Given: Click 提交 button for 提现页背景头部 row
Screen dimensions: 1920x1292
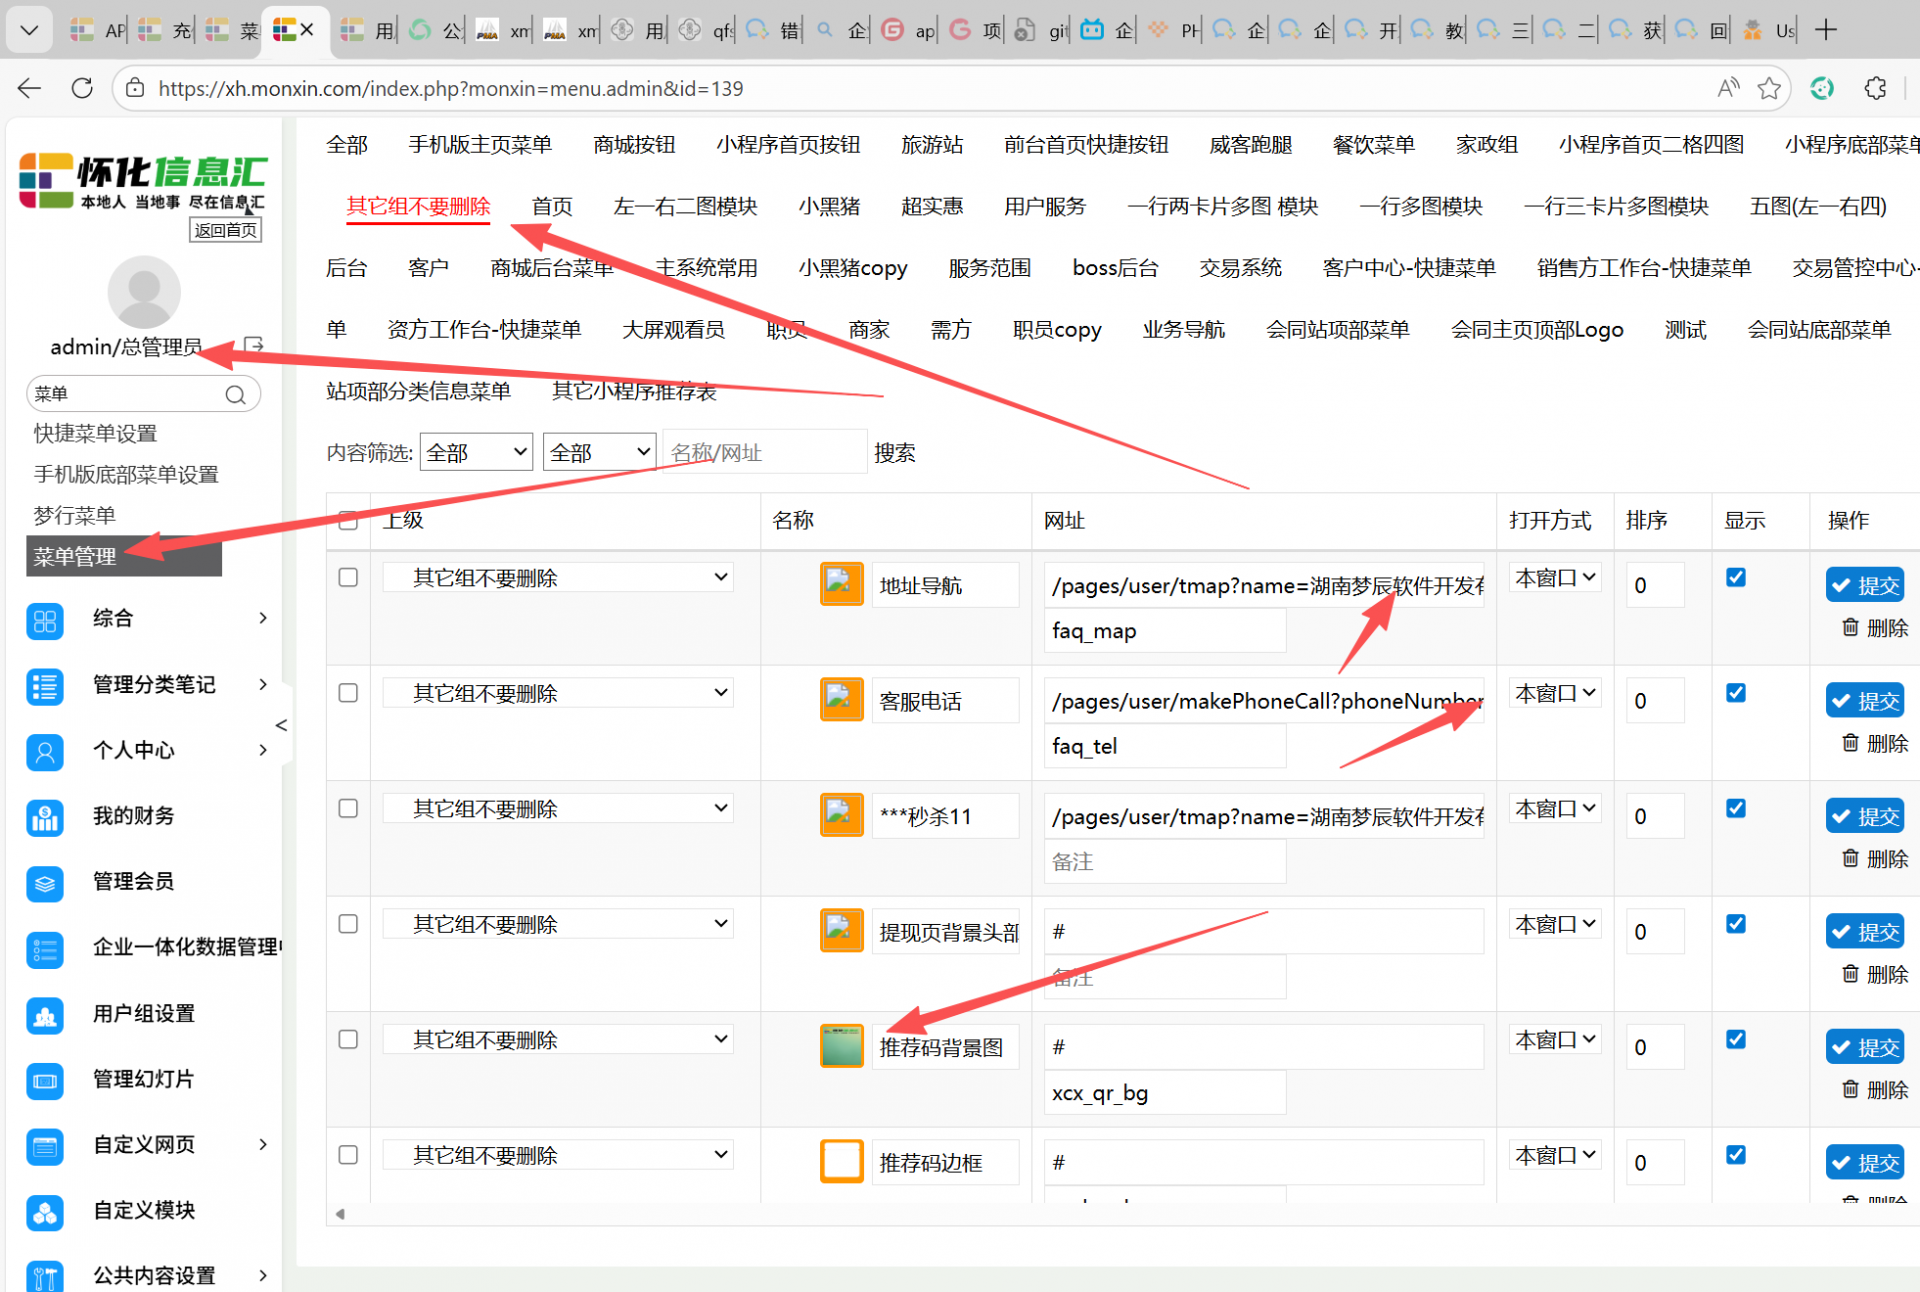Looking at the screenshot, I should click(x=1865, y=932).
